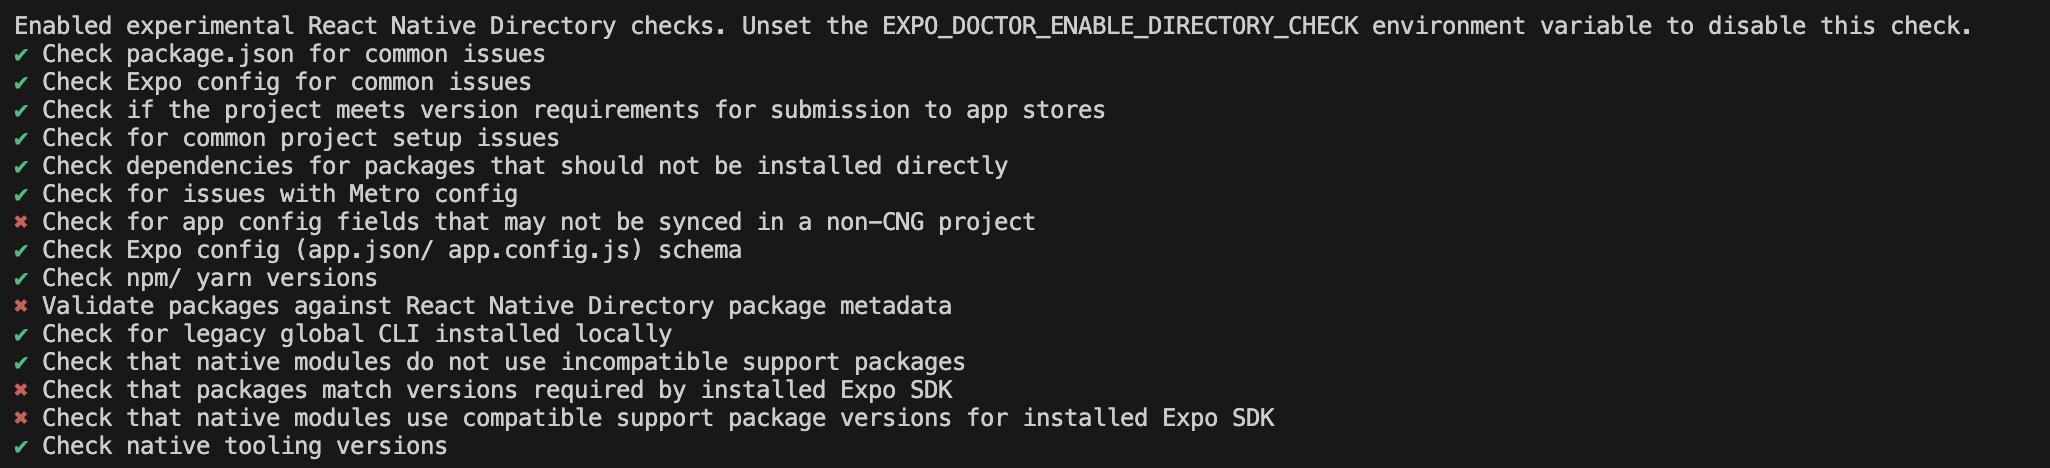Image resolution: width=2050 pixels, height=468 pixels.
Task: Click the green checkmark beside Expo config common issues
Action: point(21,82)
